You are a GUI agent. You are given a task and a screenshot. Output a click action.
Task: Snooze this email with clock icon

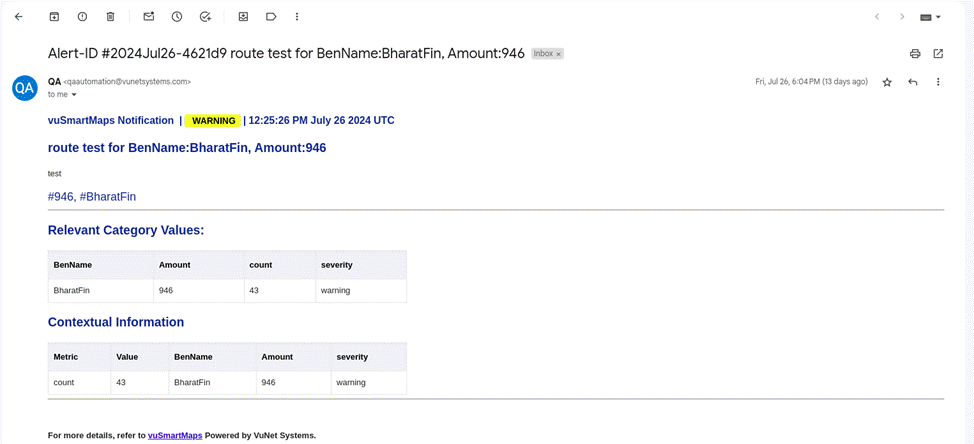coord(177,17)
